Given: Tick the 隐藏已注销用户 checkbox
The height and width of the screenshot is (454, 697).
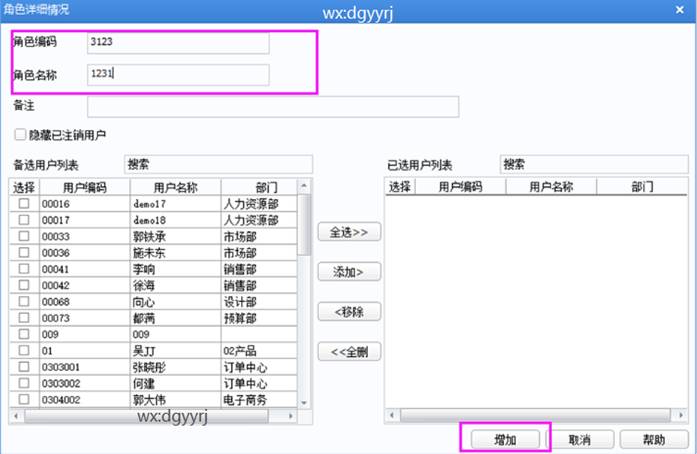Looking at the screenshot, I should [x=20, y=135].
